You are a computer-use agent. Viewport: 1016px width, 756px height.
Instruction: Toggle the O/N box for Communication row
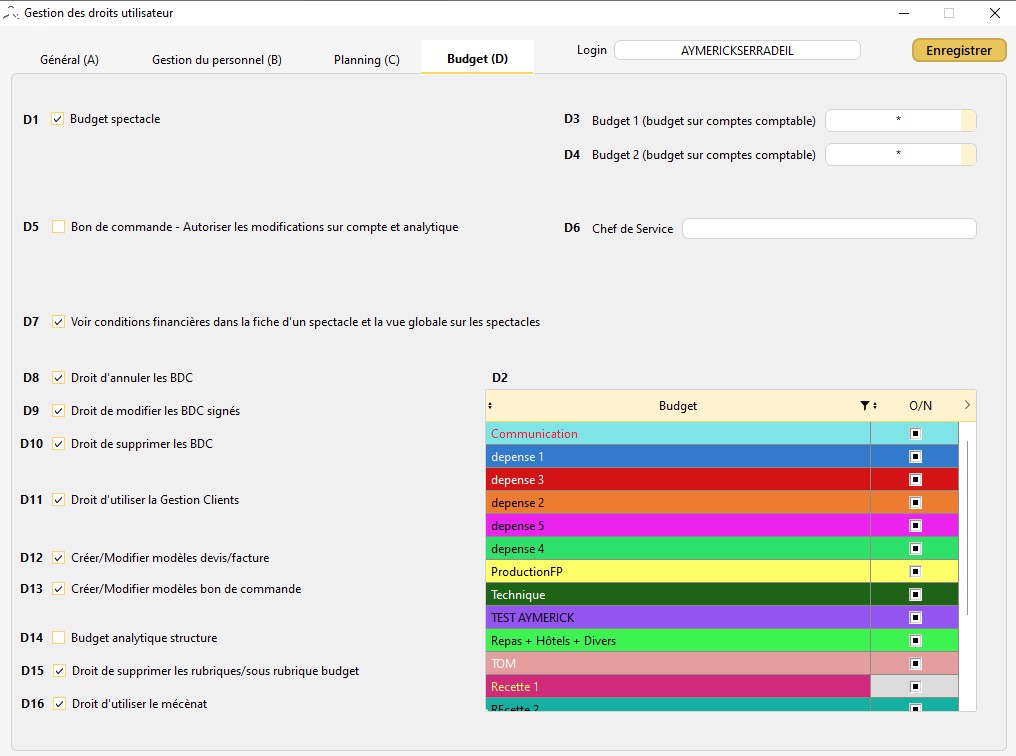coord(915,434)
